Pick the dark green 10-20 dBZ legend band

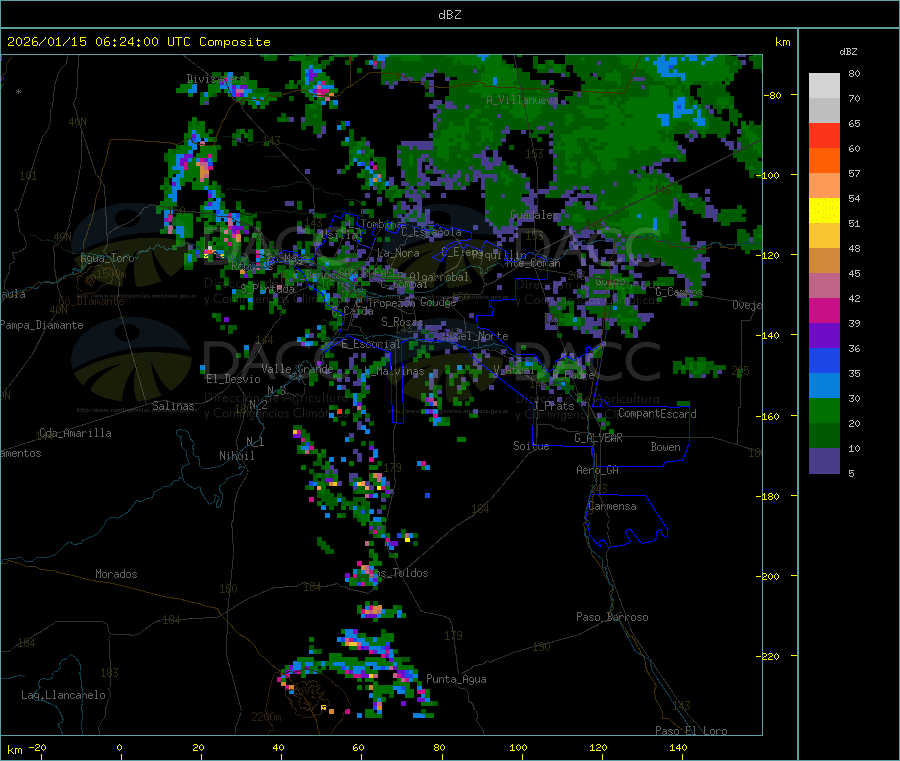click(x=824, y=436)
